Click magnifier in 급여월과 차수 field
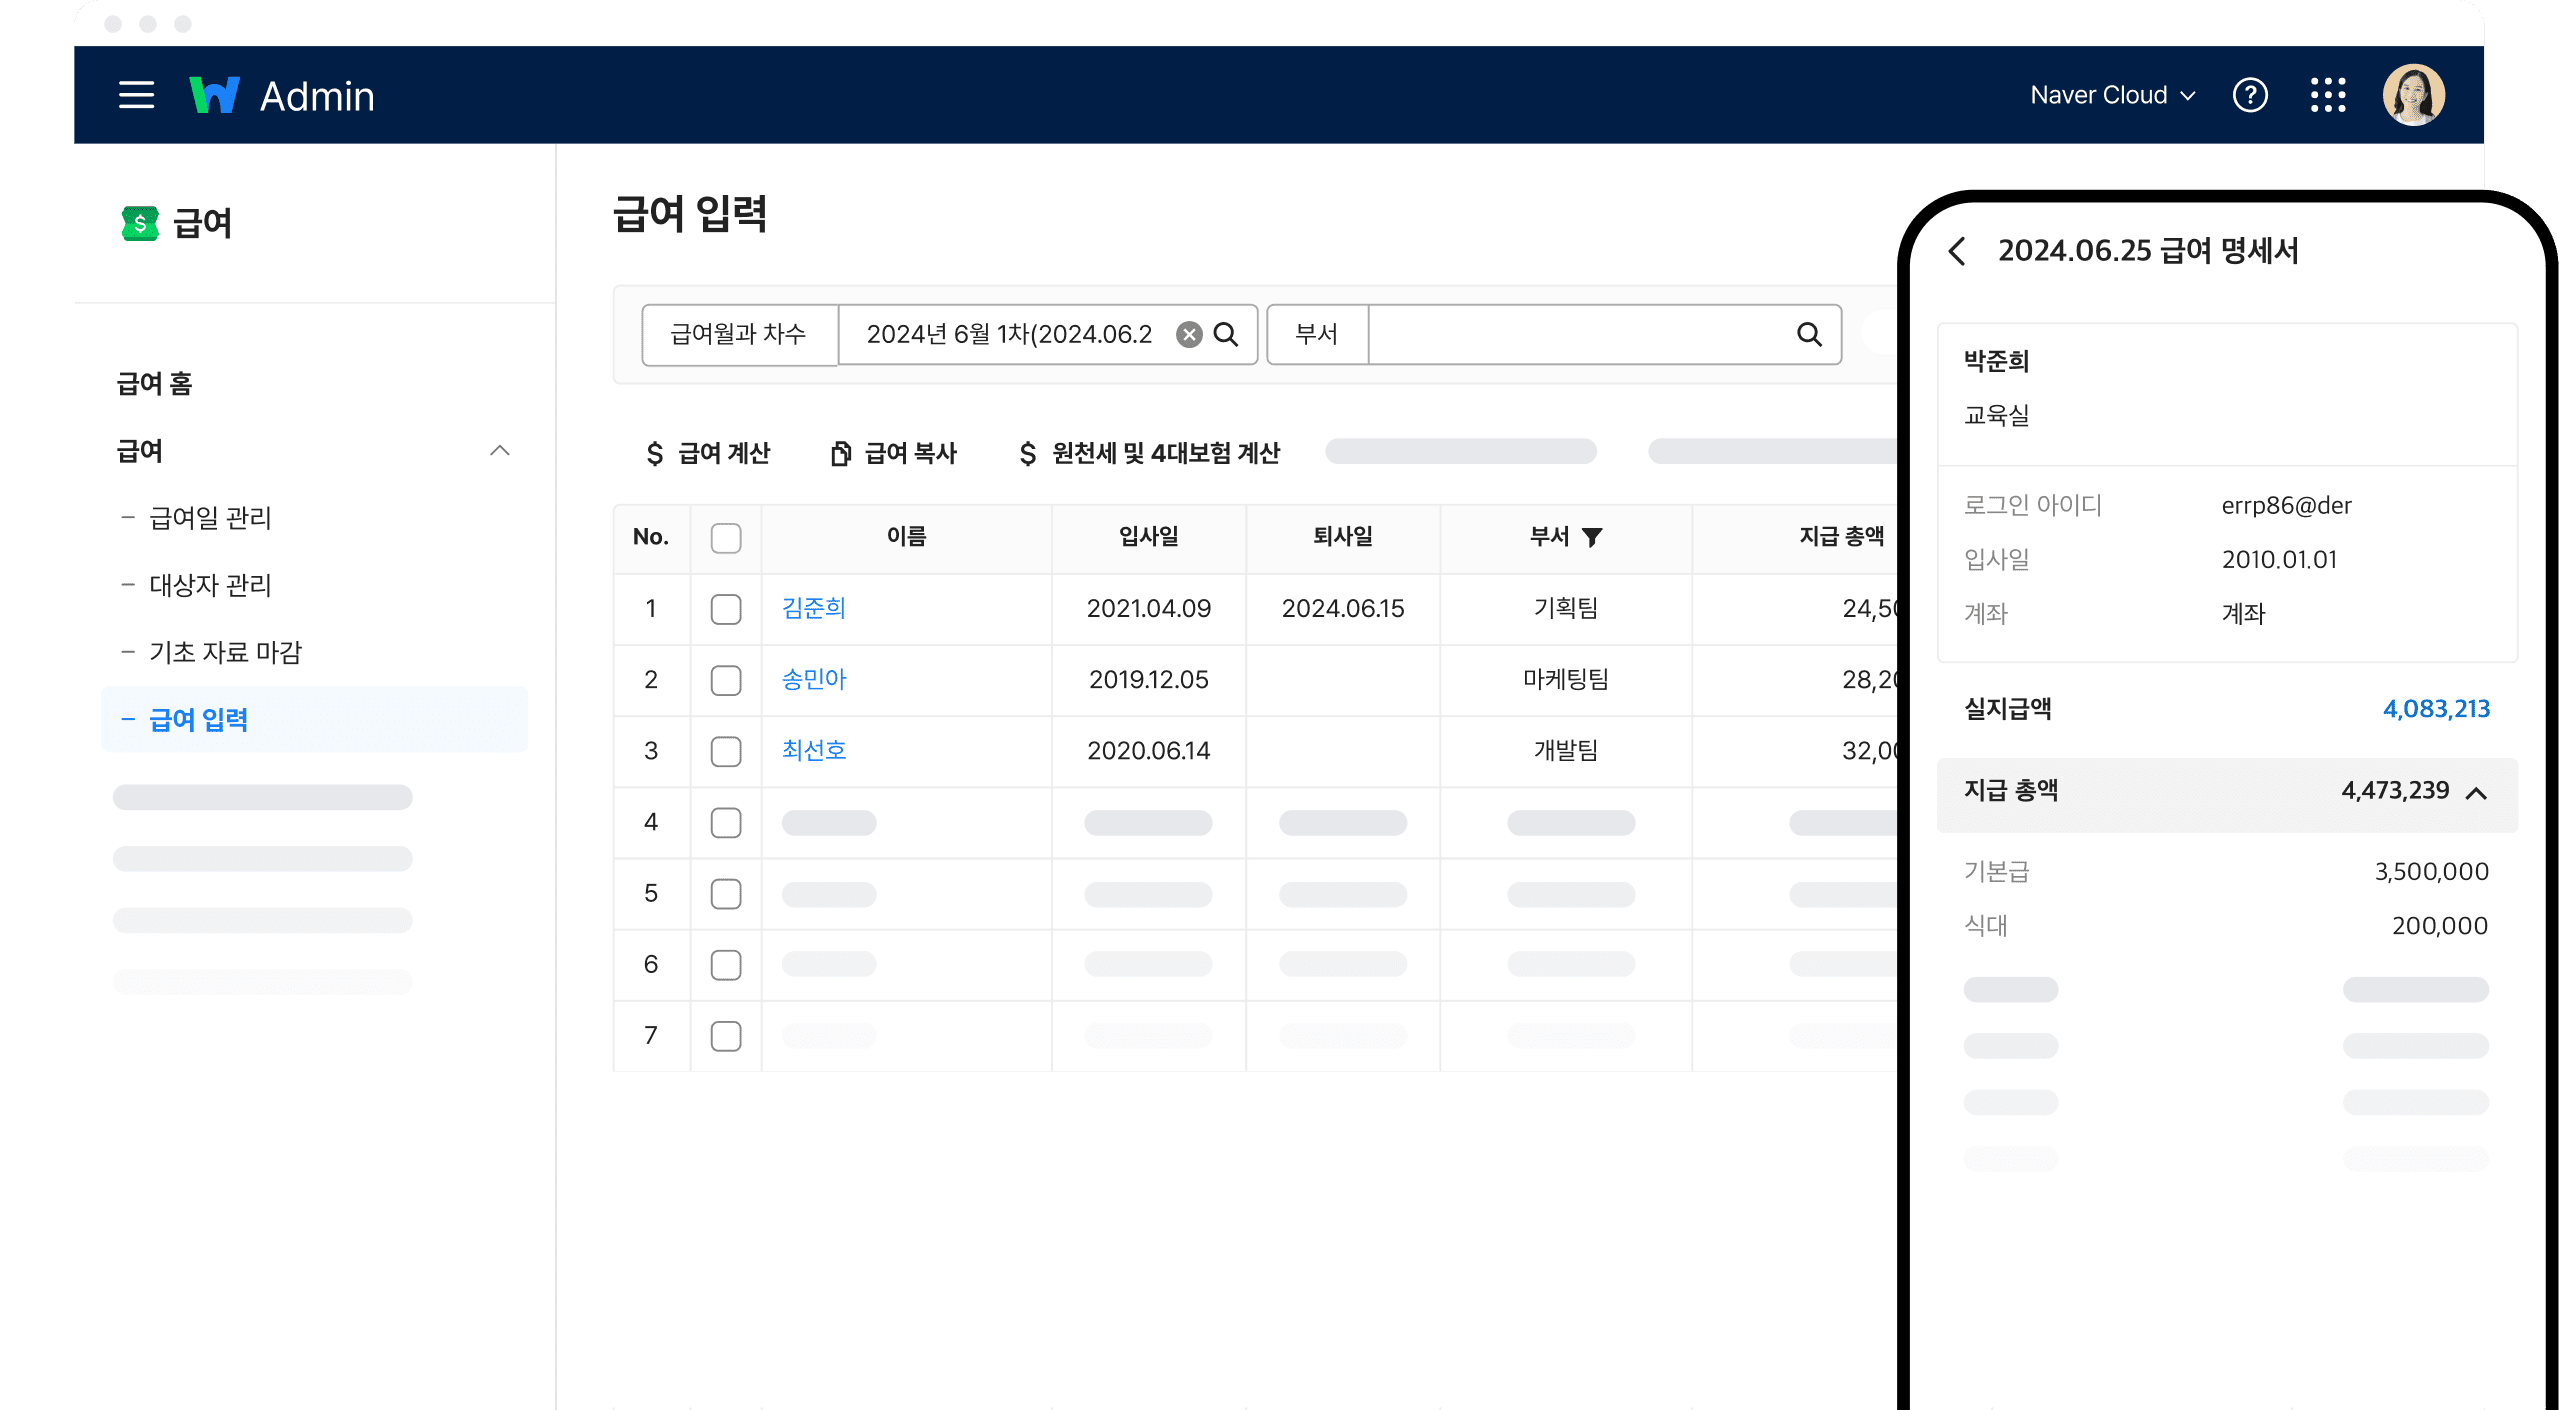2559x1410 pixels. pyautogui.click(x=1226, y=334)
